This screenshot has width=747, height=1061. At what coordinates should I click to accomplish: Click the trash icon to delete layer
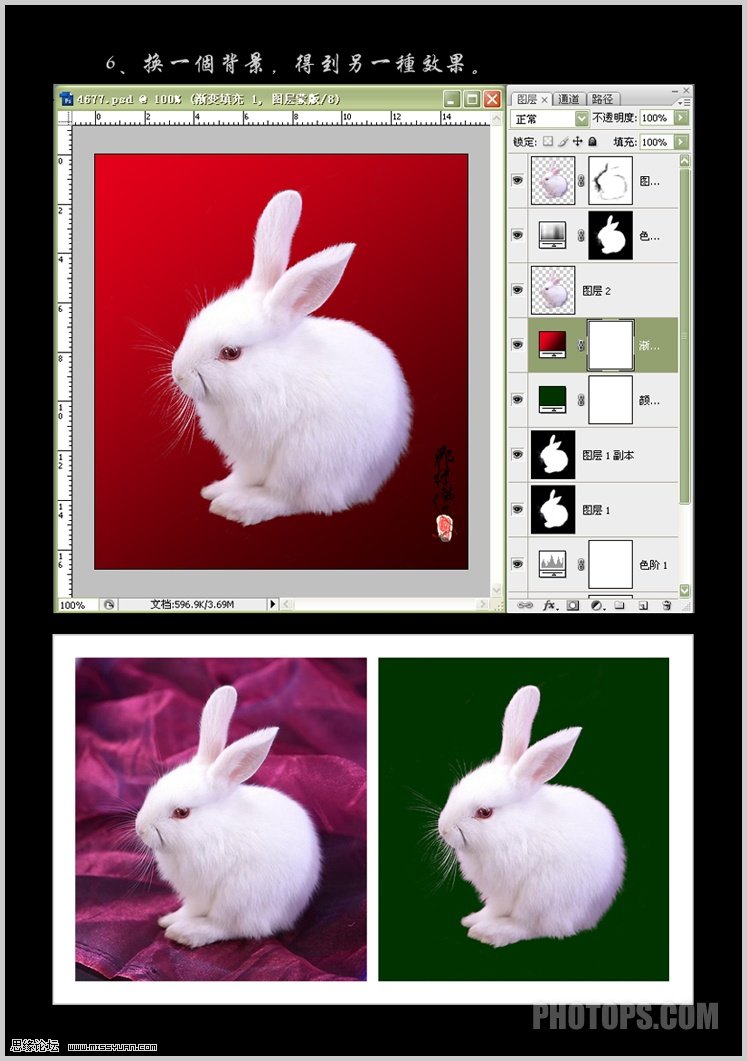coord(666,605)
